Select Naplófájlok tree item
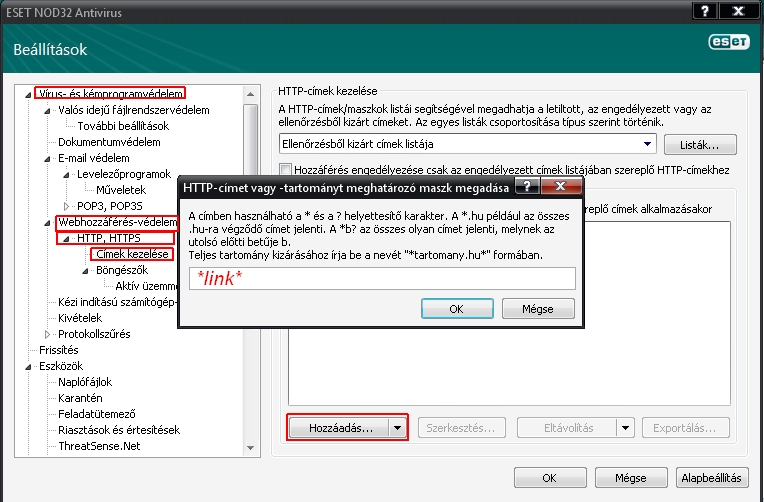This screenshot has height=502, width=764. tap(85, 382)
